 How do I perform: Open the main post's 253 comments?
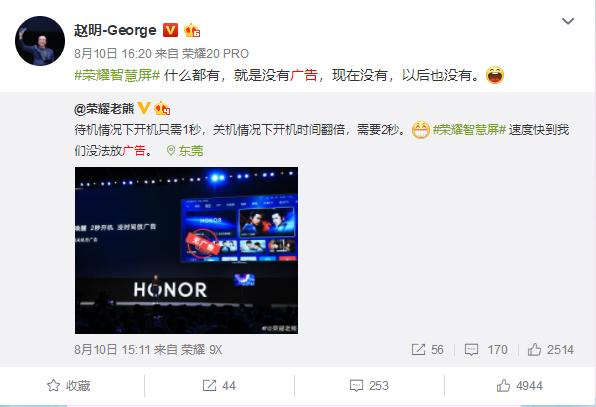point(369,386)
